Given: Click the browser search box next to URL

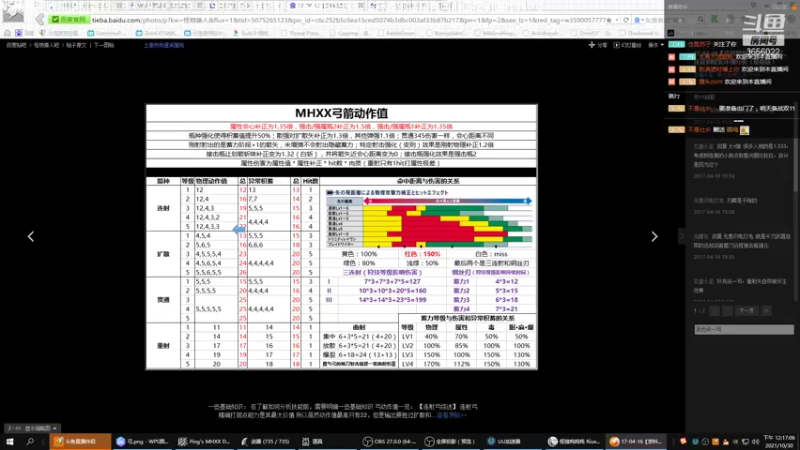Looking at the screenshot, I should point(669,20).
